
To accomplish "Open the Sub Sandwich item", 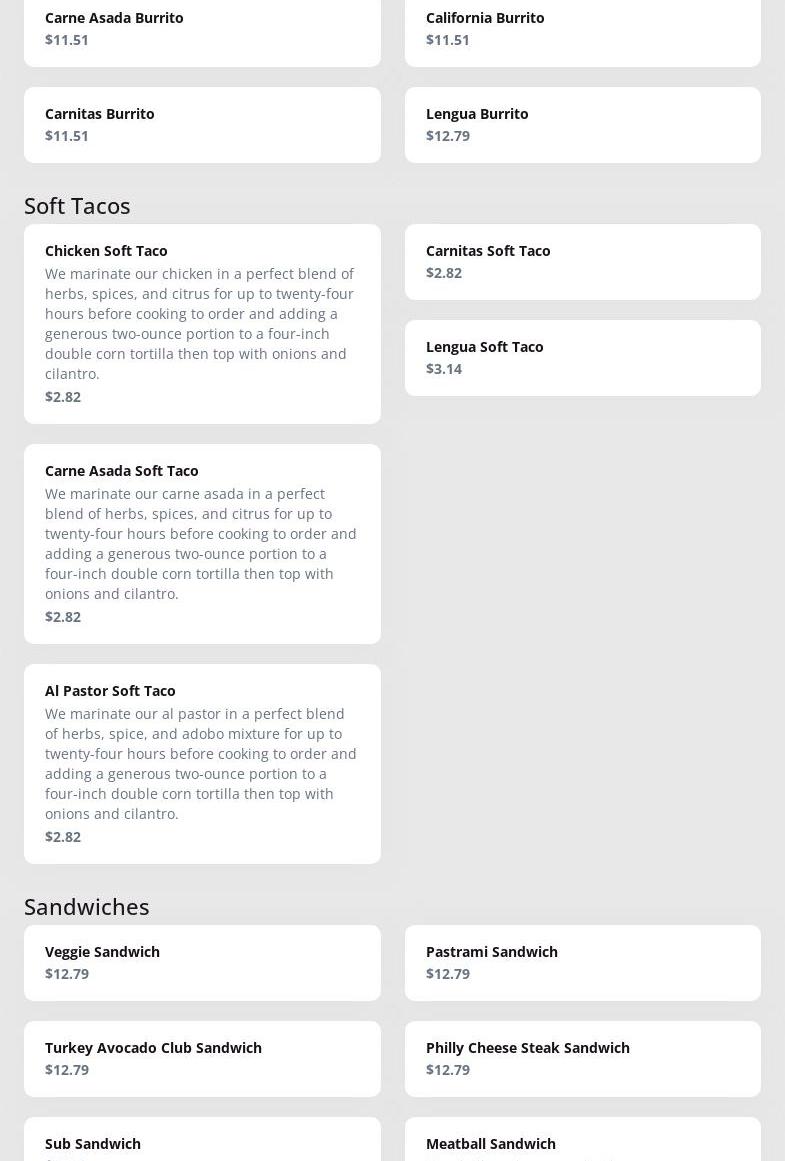I will point(202,1139).
